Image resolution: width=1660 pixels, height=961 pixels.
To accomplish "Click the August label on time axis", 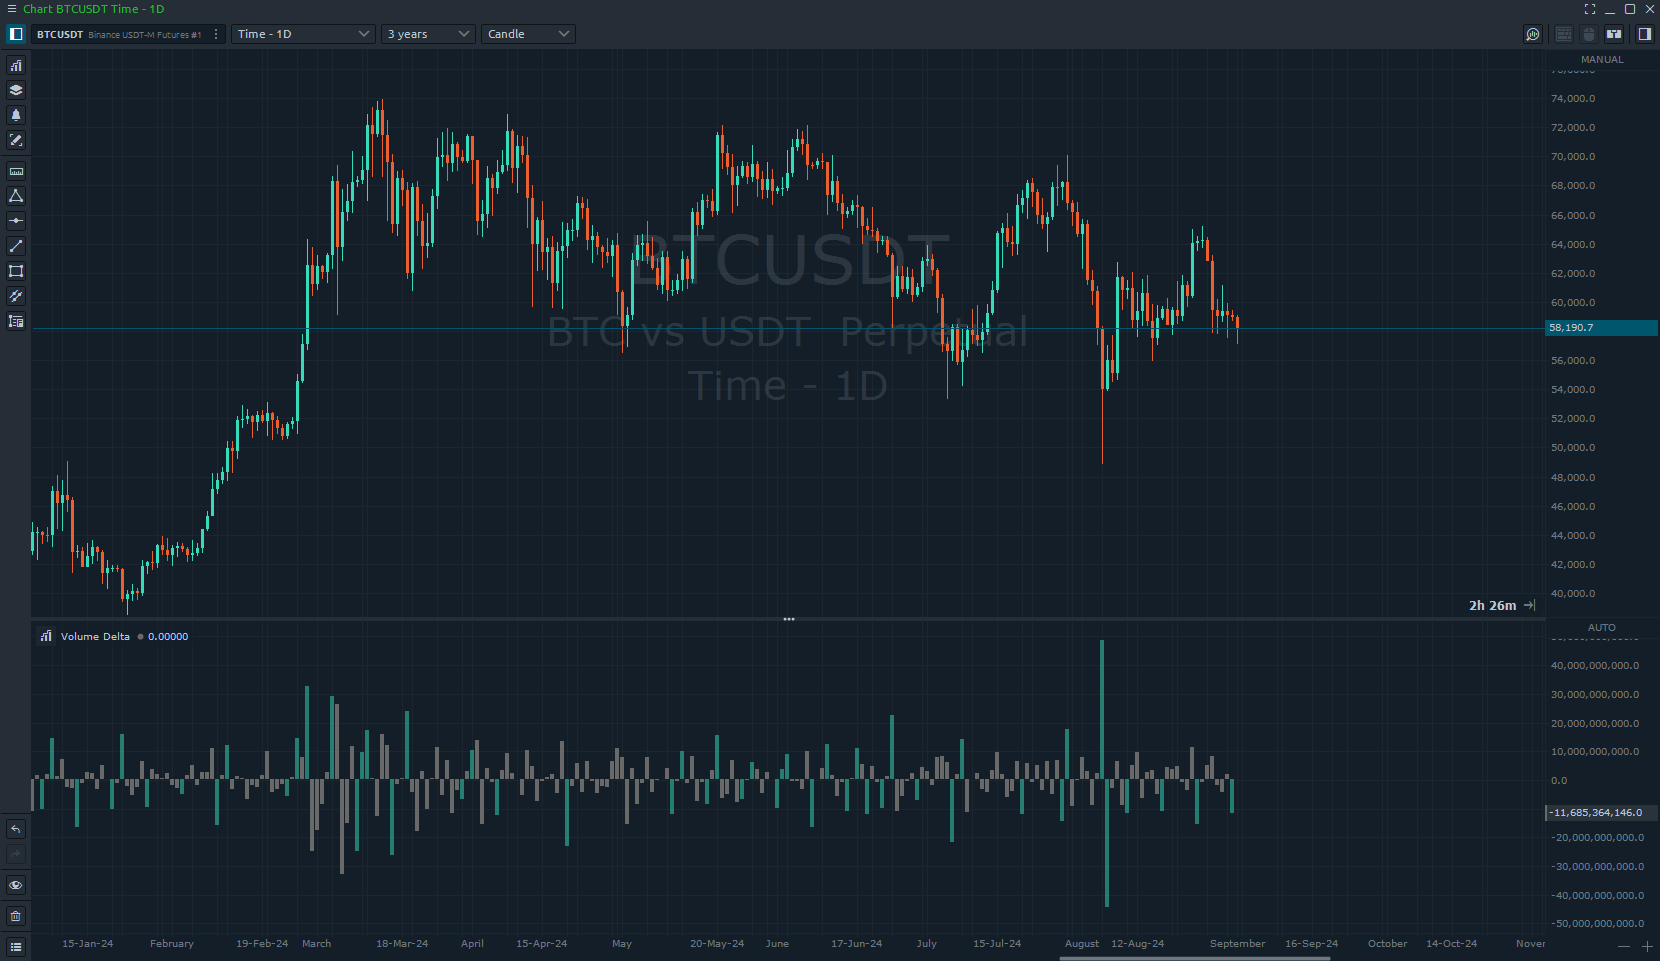I will [1082, 944].
